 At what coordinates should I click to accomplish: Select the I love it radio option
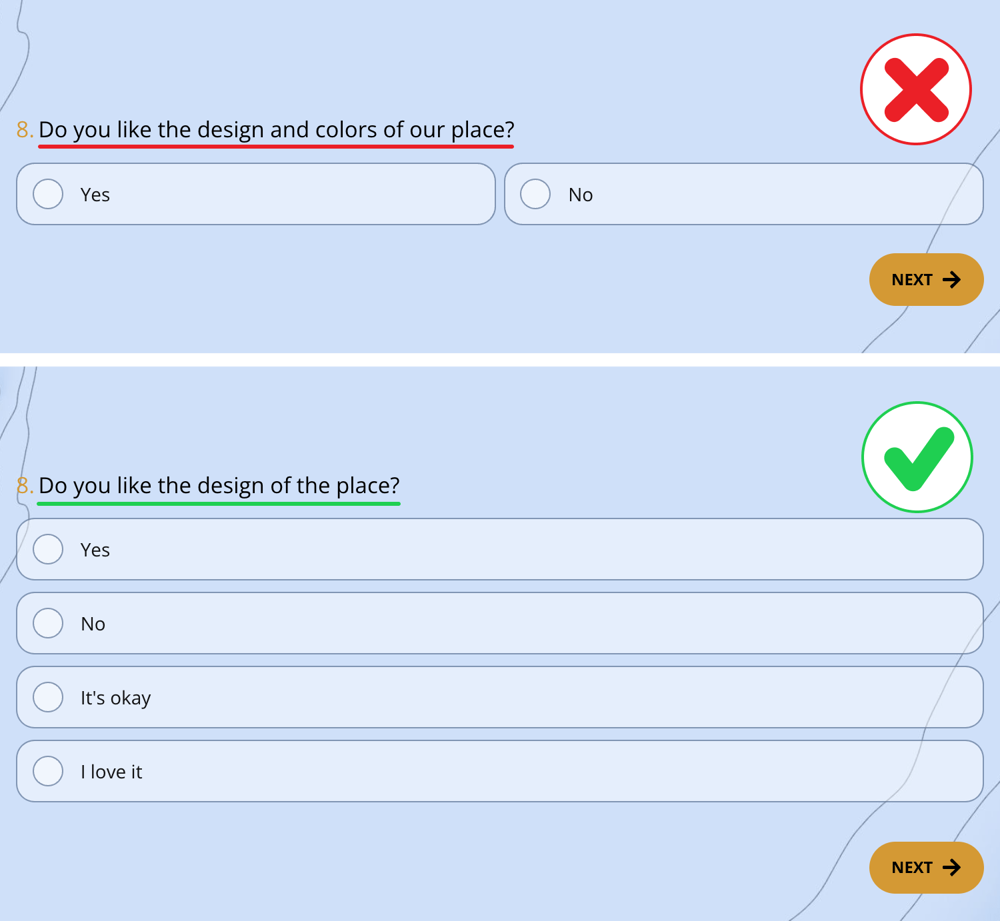[x=47, y=771]
